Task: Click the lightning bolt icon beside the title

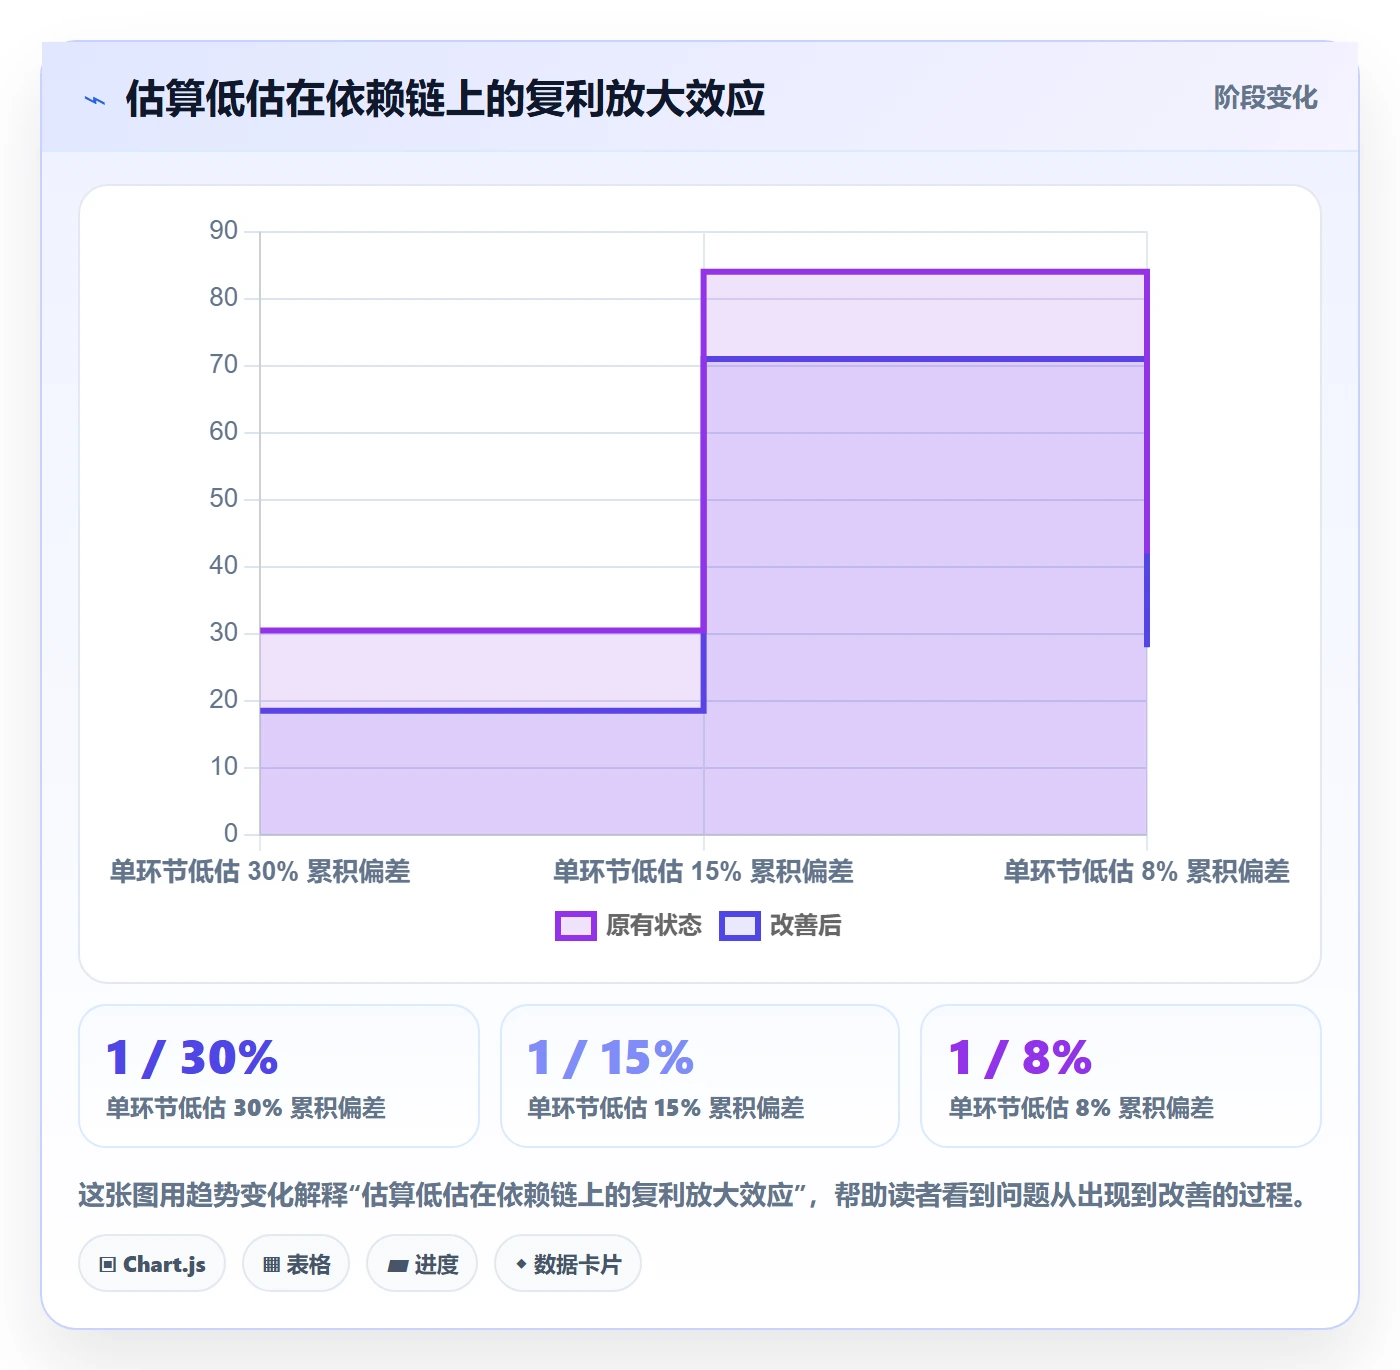Action: point(95,100)
